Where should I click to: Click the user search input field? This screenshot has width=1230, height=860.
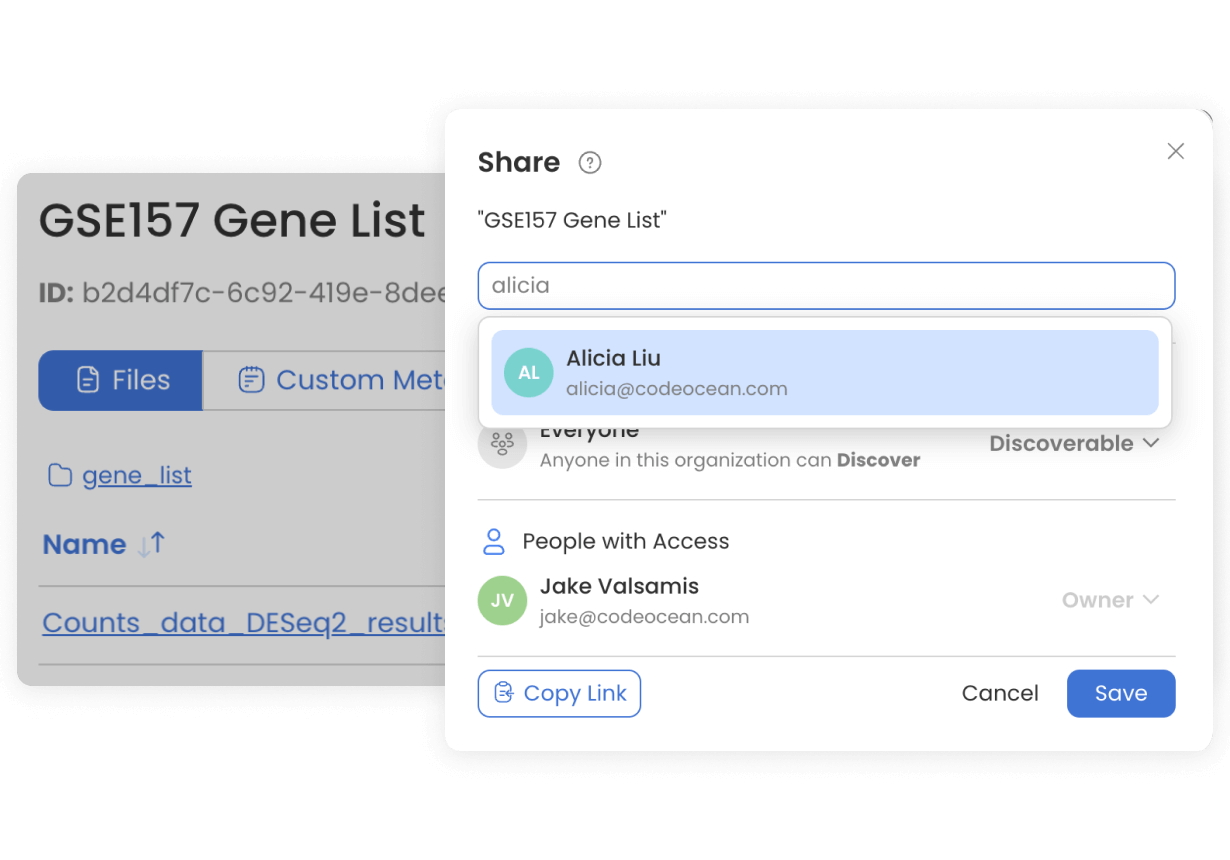(826, 286)
